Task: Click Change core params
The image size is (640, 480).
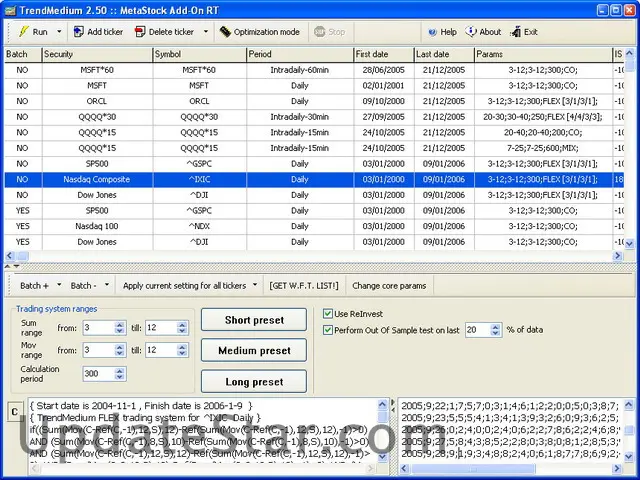Action: [x=389, y=286]
